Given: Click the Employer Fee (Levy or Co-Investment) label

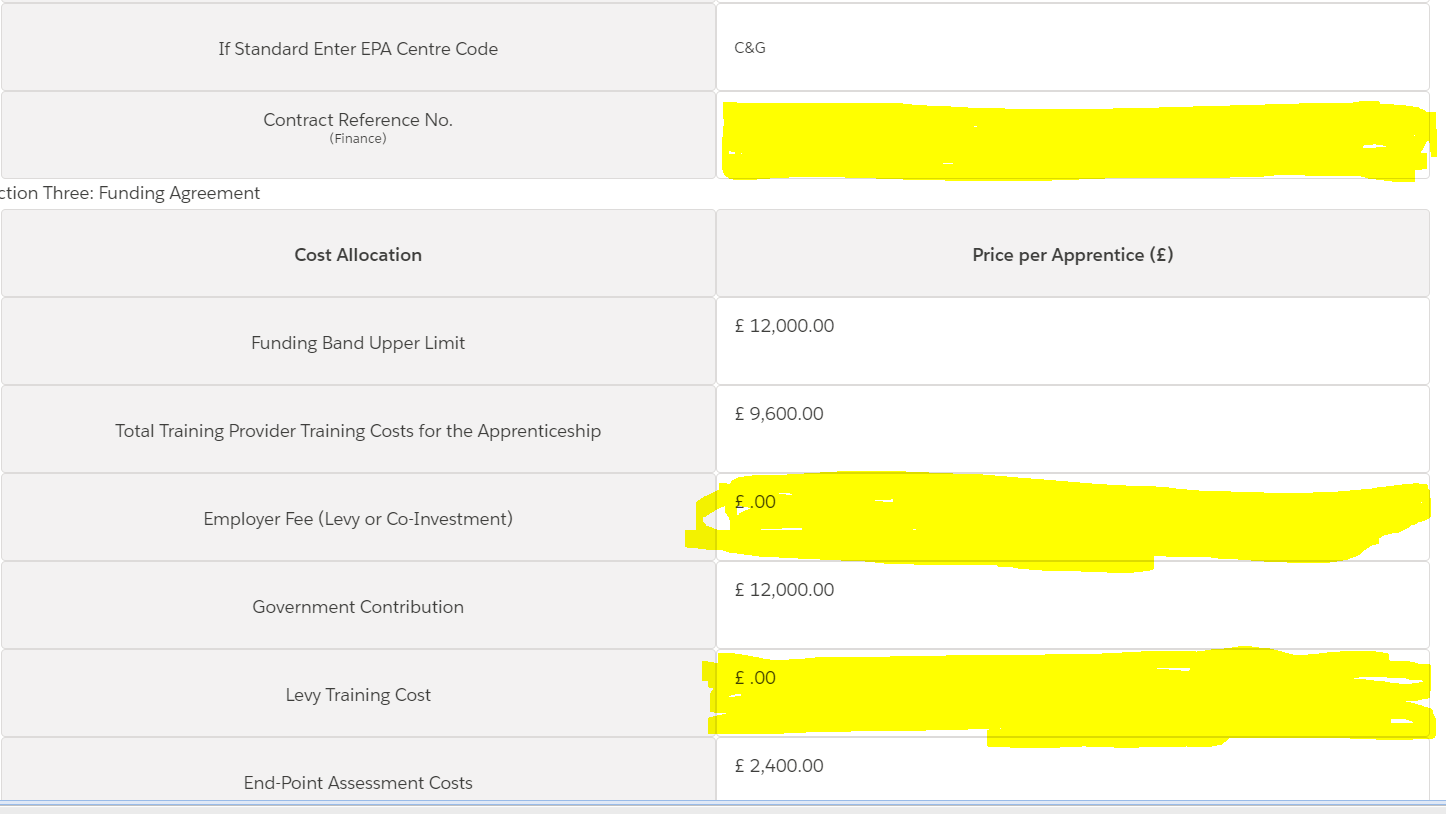Looking at the screenshot, I should coord(358,519).
